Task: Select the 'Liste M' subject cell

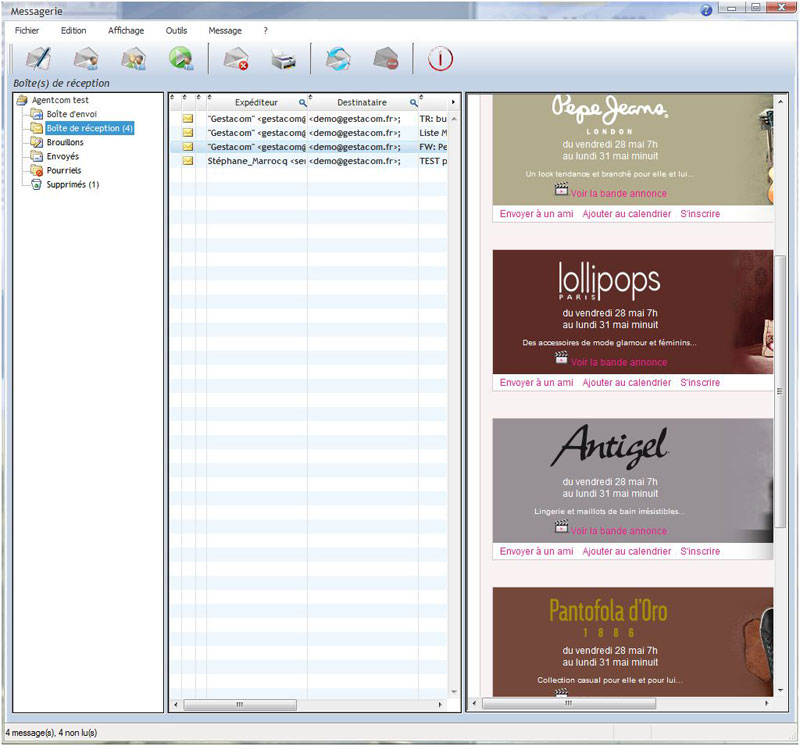Action: pos(433,133)
